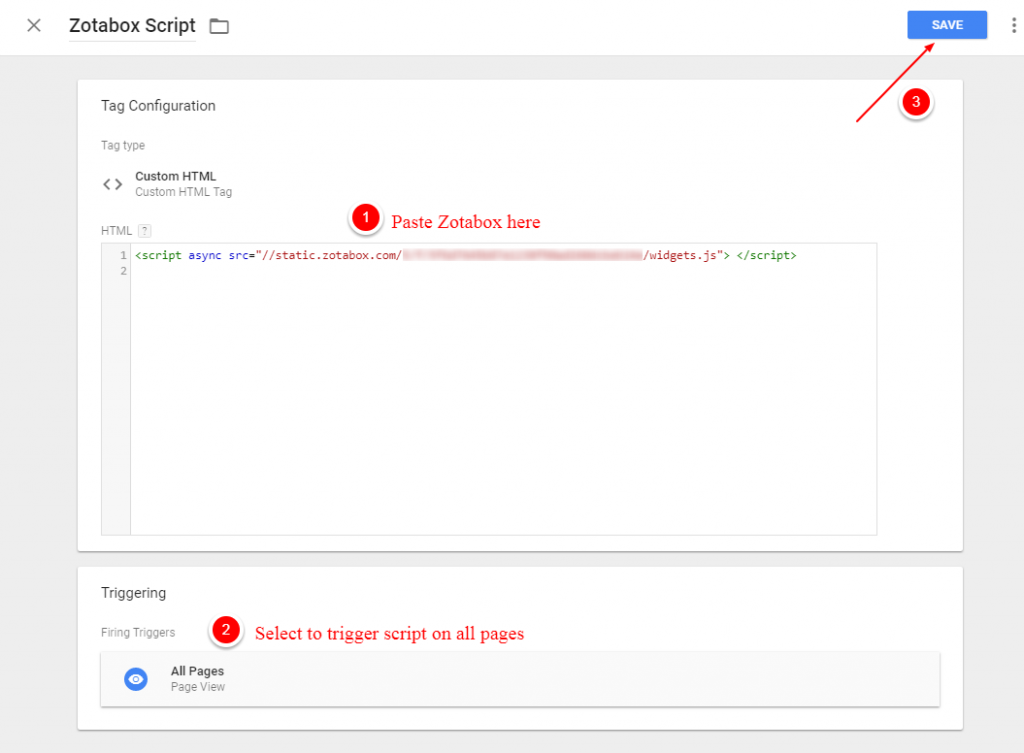Select the Custom HTML tag type icon
The height and width of the screenshot is (753, 1024).
112,183
